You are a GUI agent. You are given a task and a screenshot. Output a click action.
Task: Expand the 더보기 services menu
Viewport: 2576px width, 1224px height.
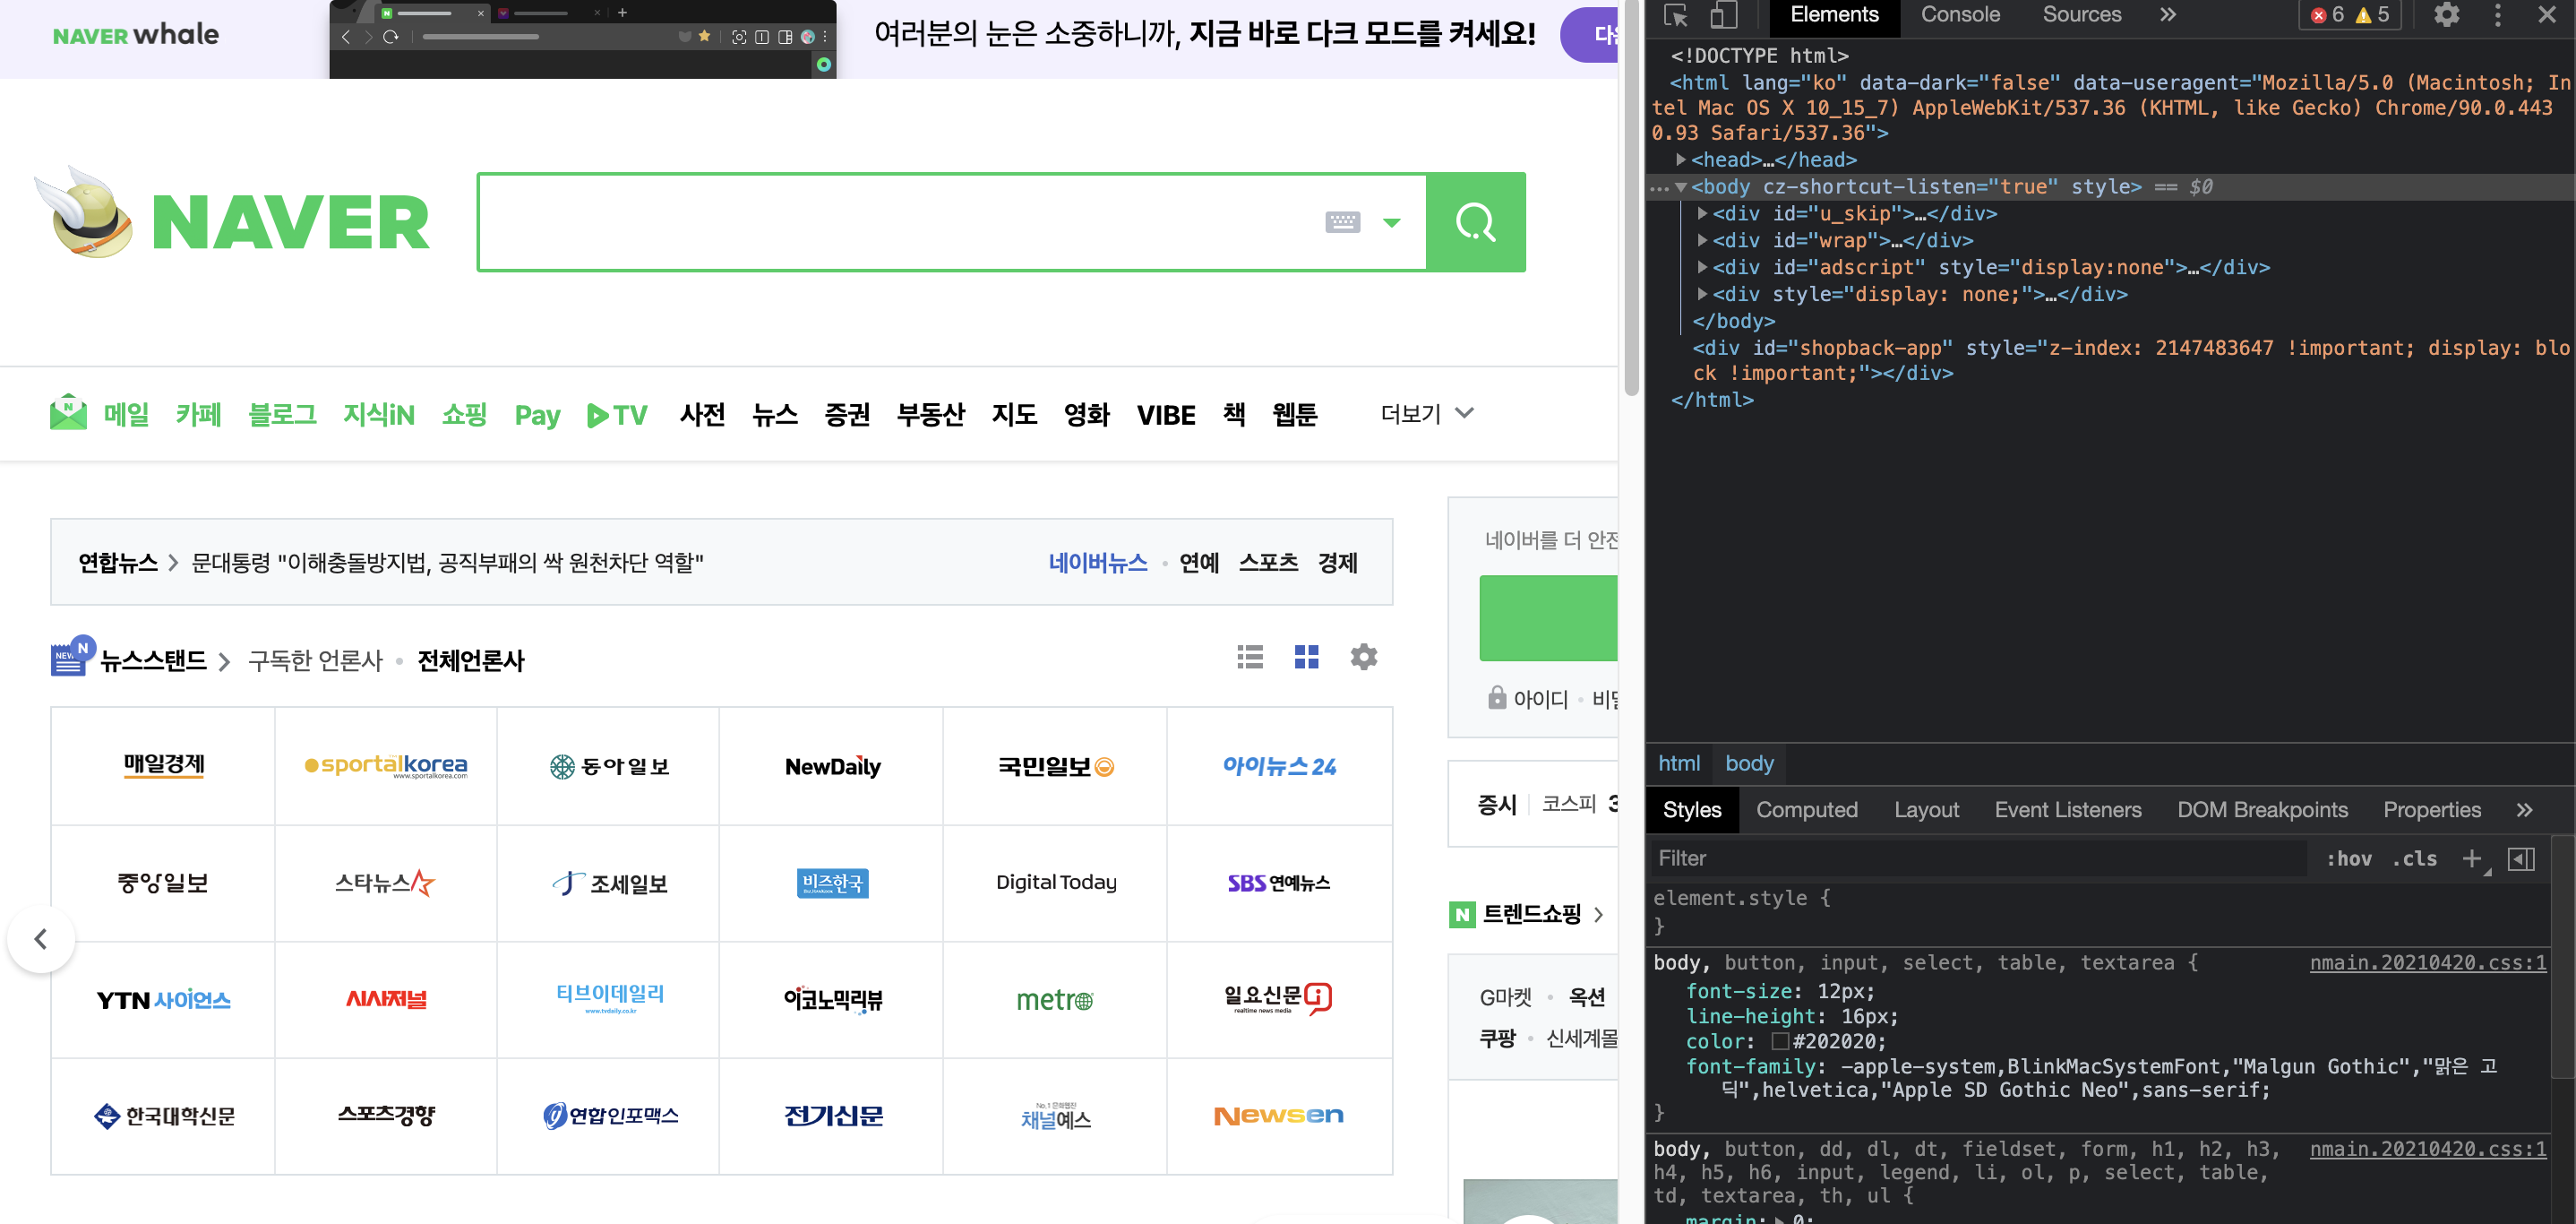click(x=1426, y=413)
